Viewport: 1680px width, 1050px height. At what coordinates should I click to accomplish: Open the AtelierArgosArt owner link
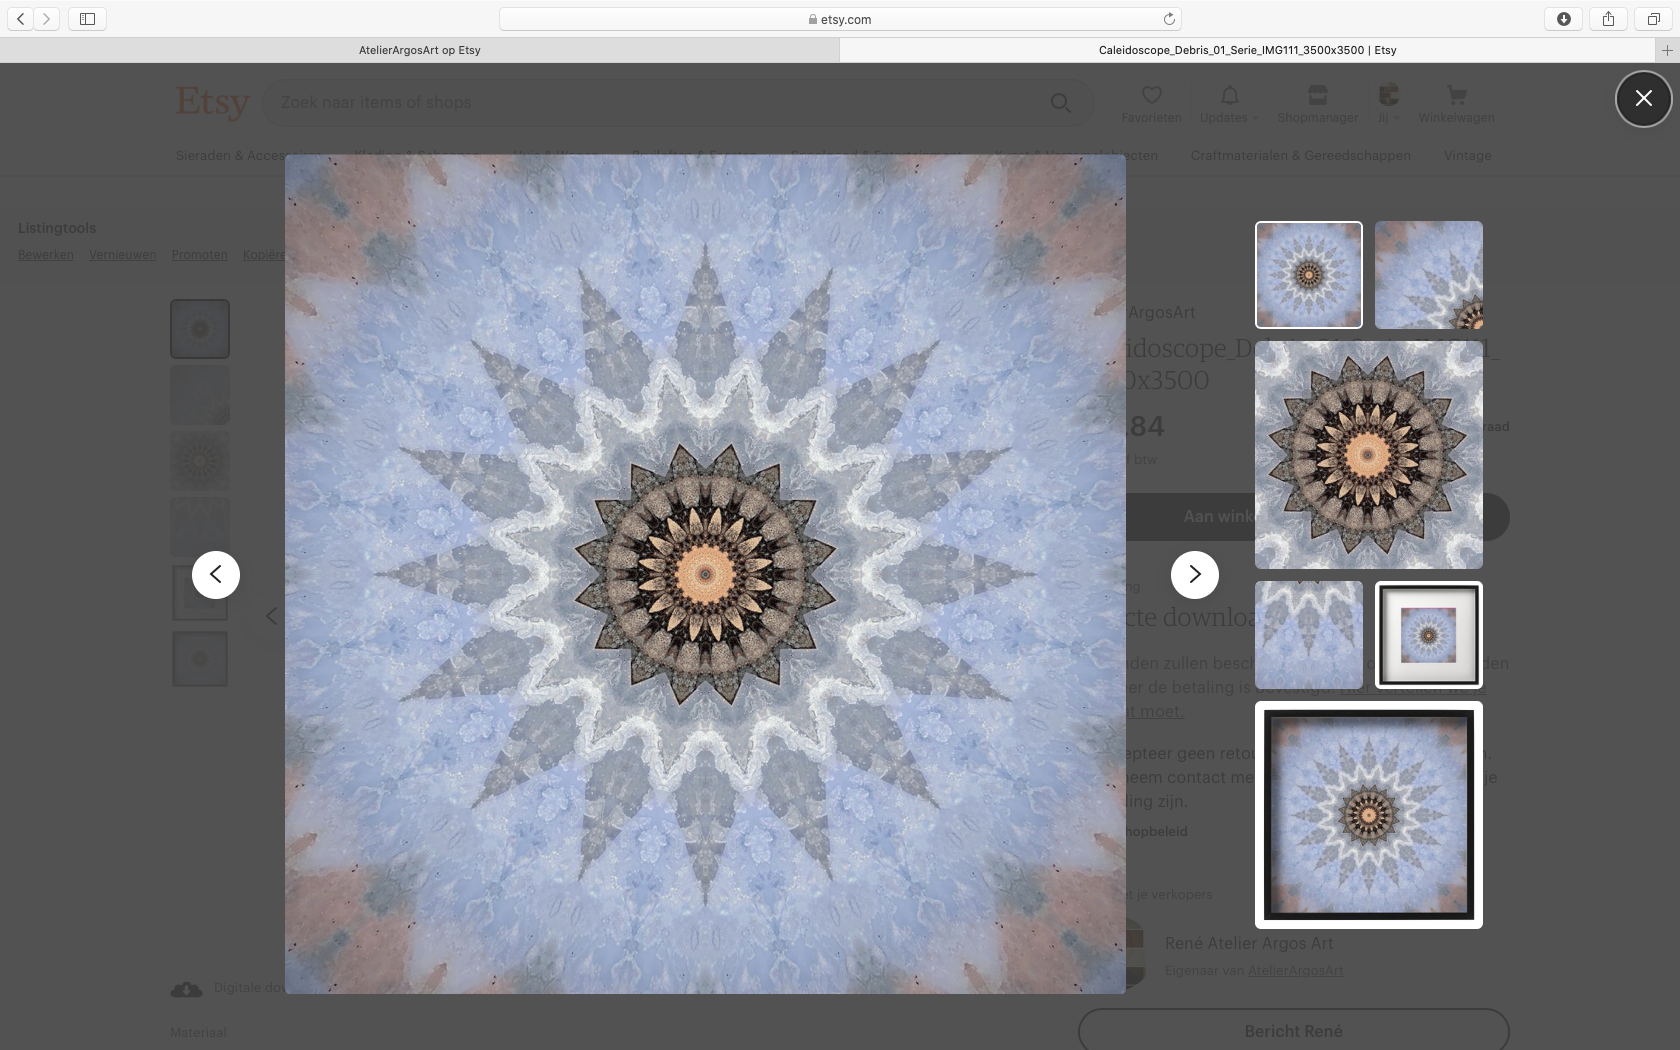1295,970
